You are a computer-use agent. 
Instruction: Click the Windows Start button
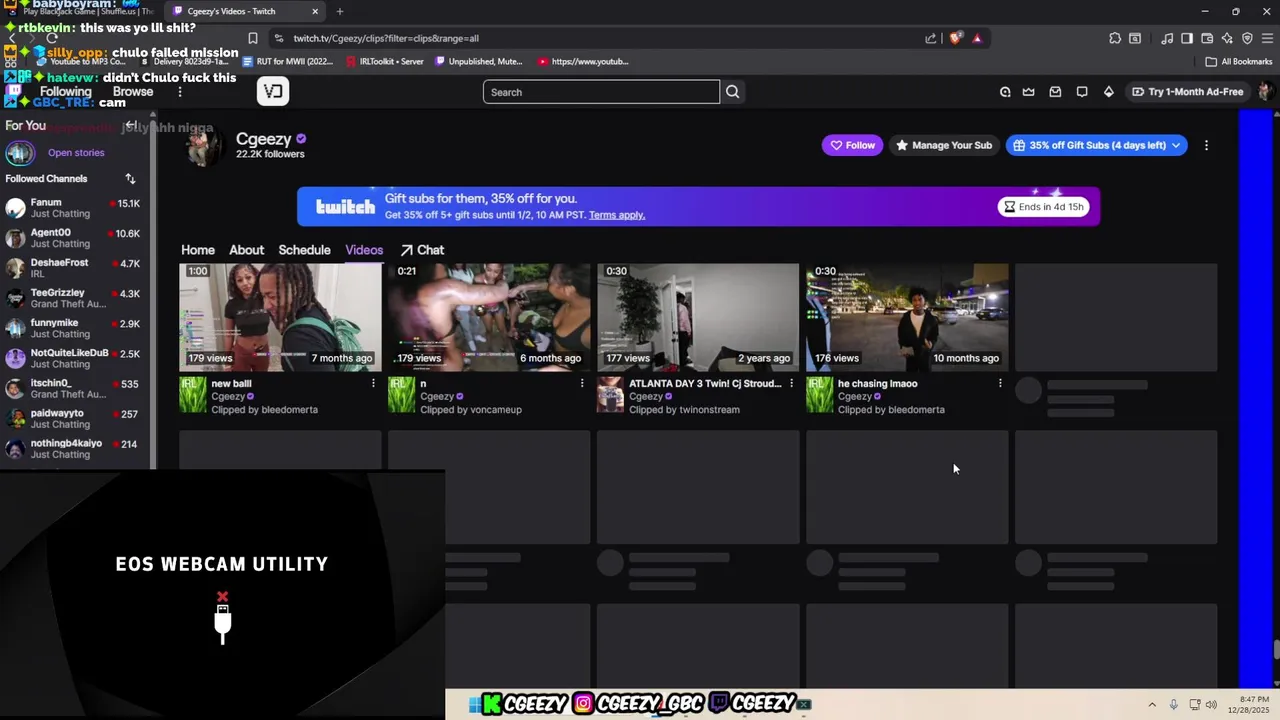(474, 704)
